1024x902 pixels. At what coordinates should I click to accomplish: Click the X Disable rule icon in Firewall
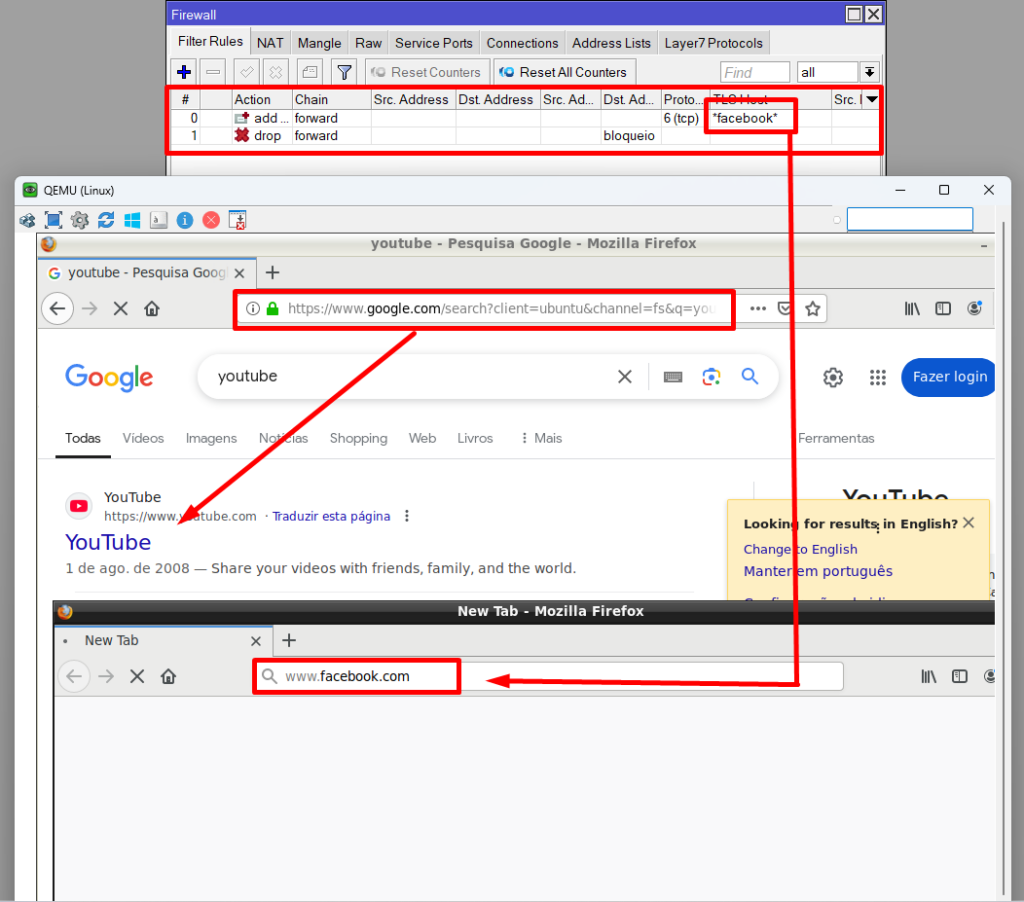[x=276, y=72]
